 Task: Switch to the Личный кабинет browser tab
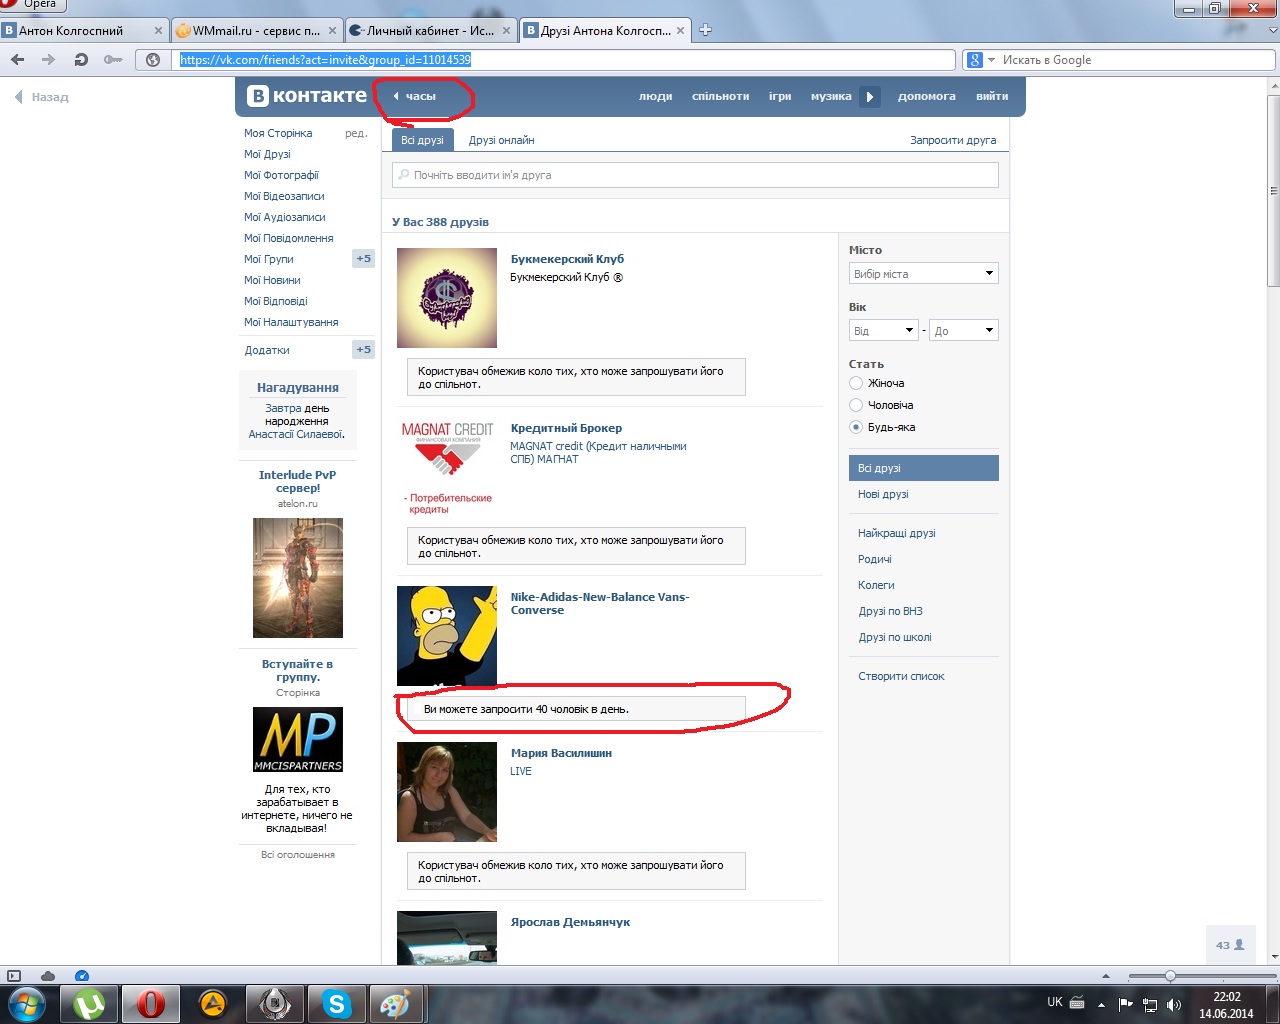click(430, 30)
